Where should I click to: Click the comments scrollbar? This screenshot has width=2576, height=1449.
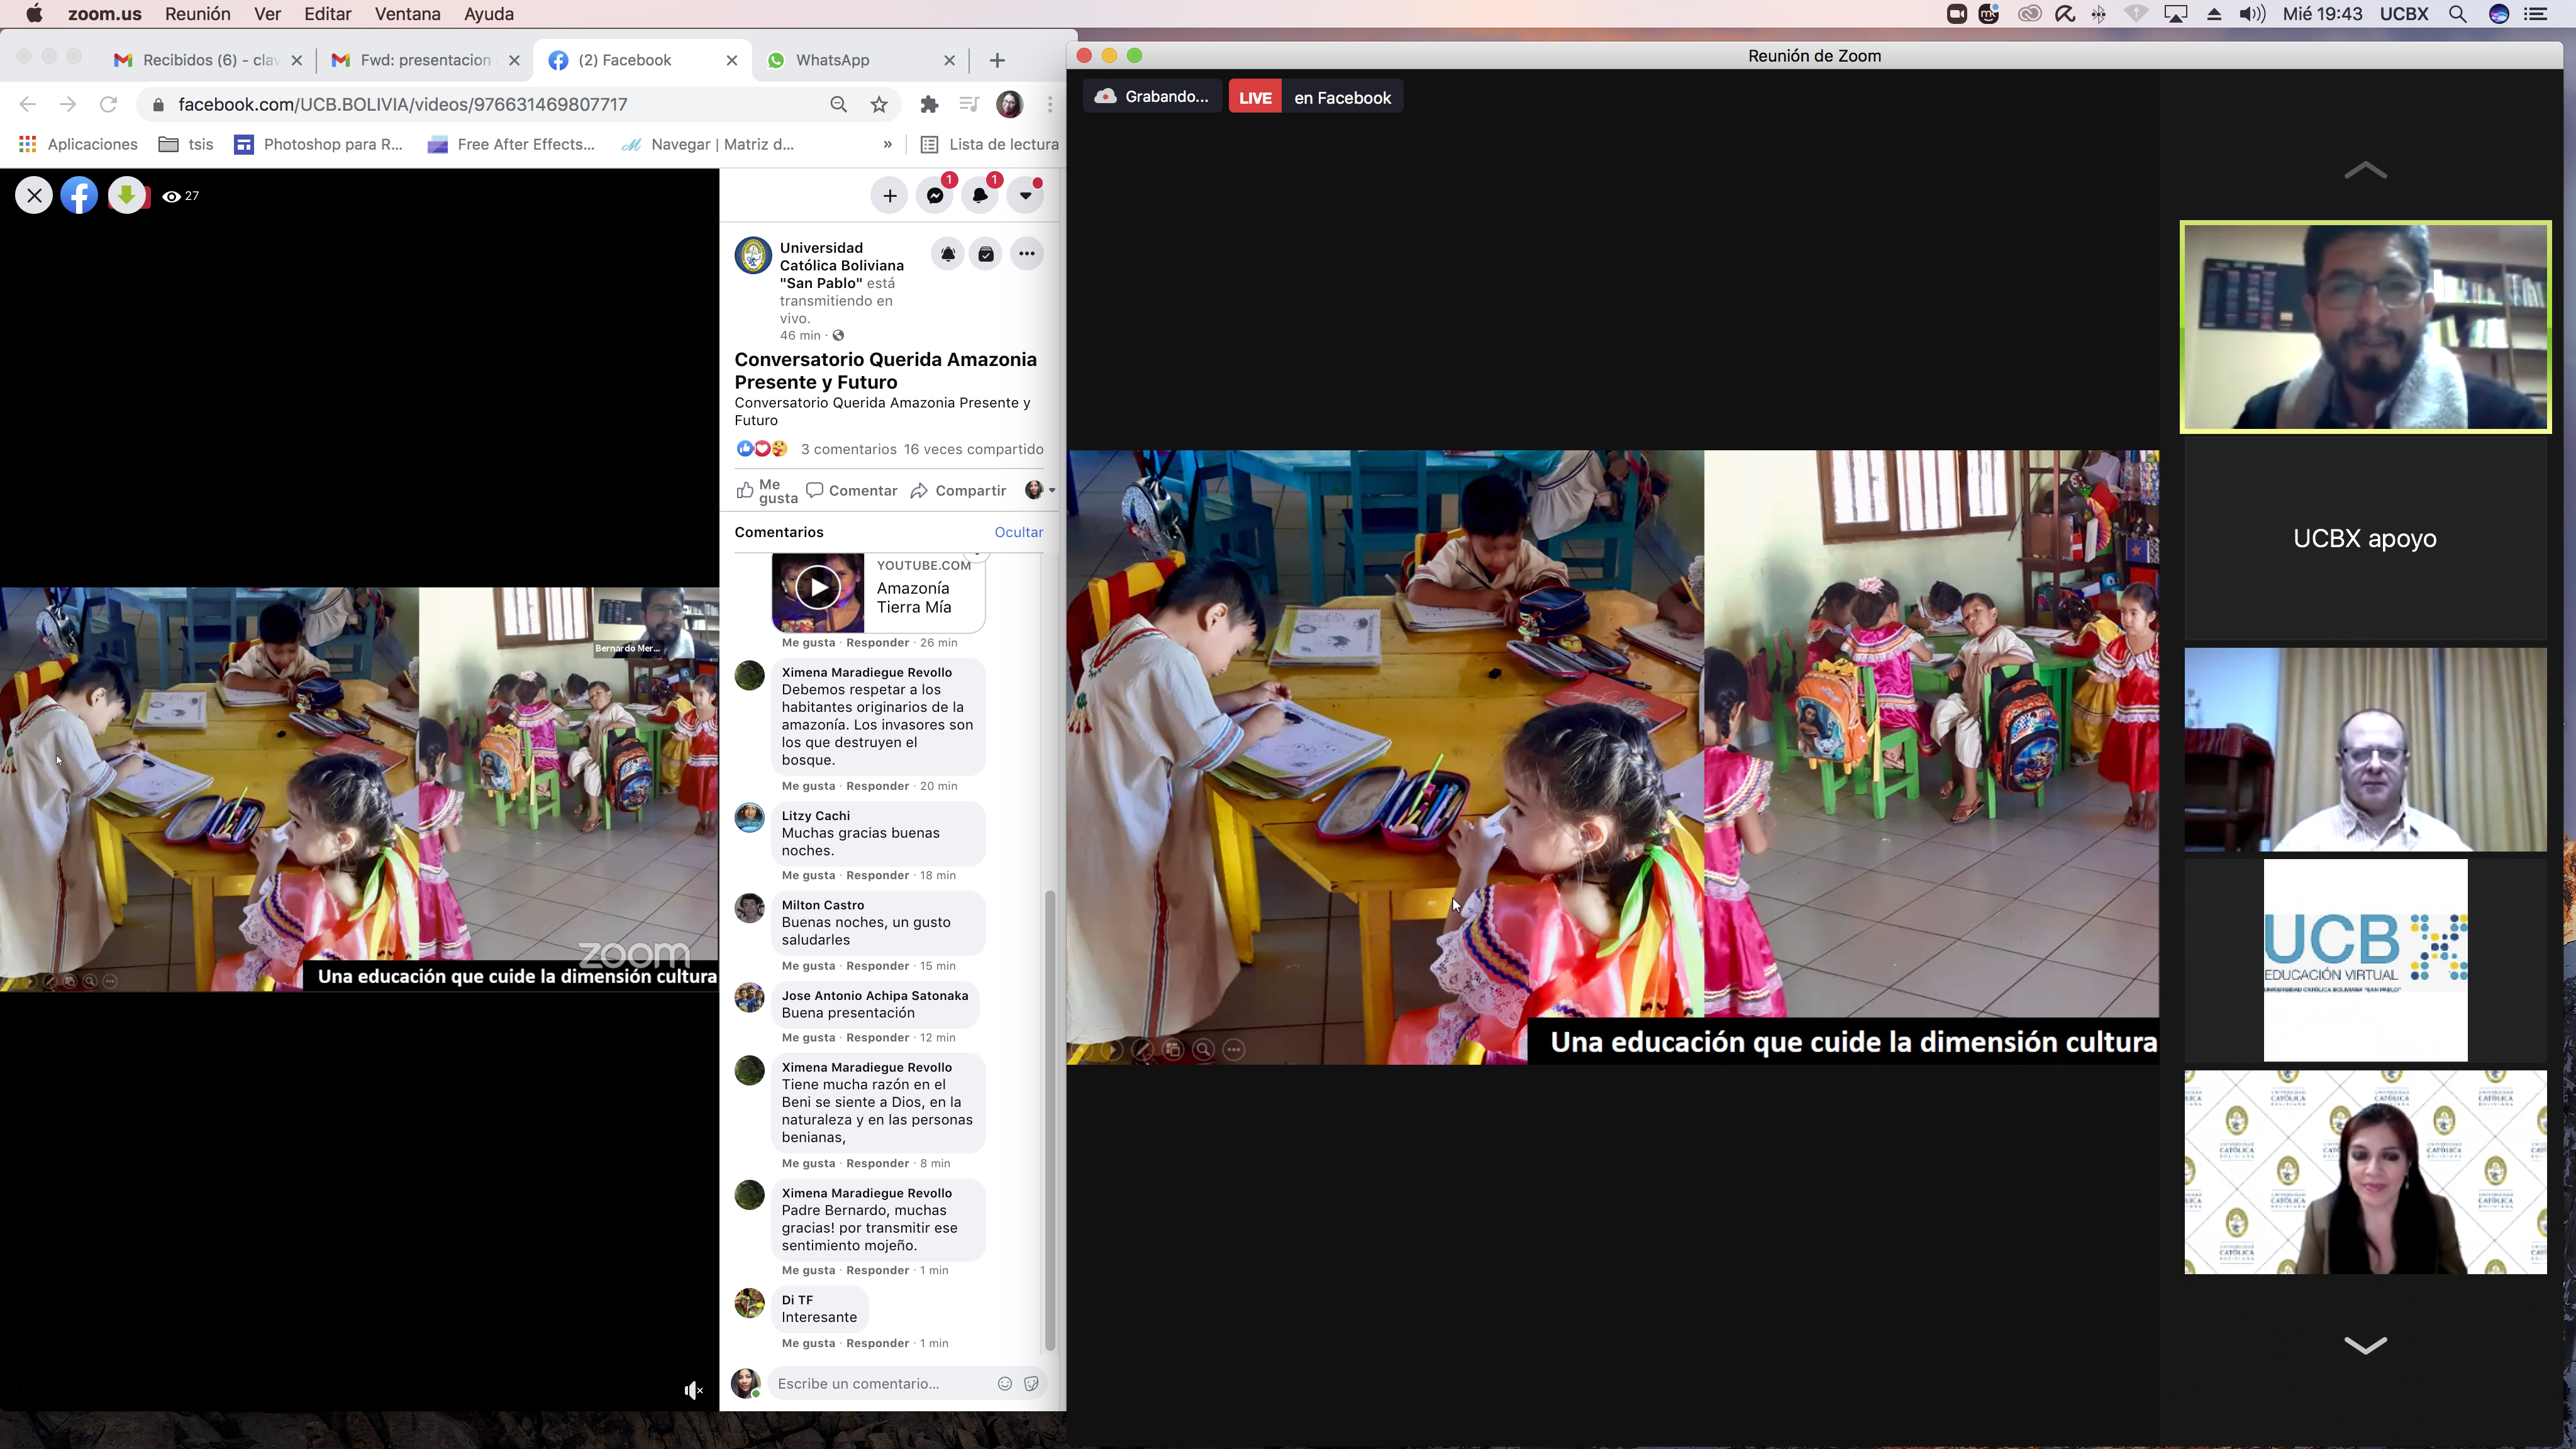1050,1120
